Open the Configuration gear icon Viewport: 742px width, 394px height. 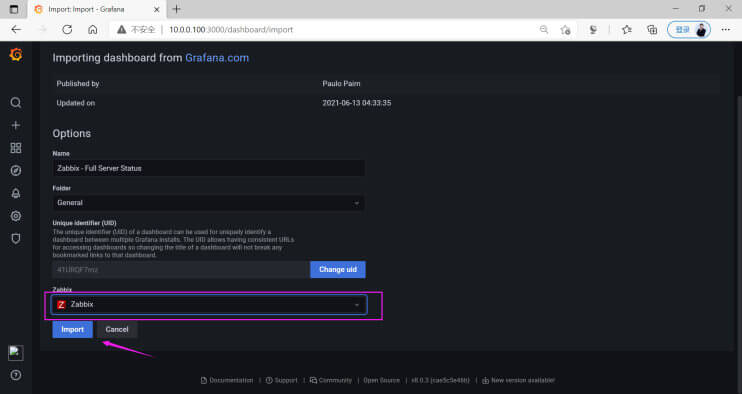click(x=16, y=216)
